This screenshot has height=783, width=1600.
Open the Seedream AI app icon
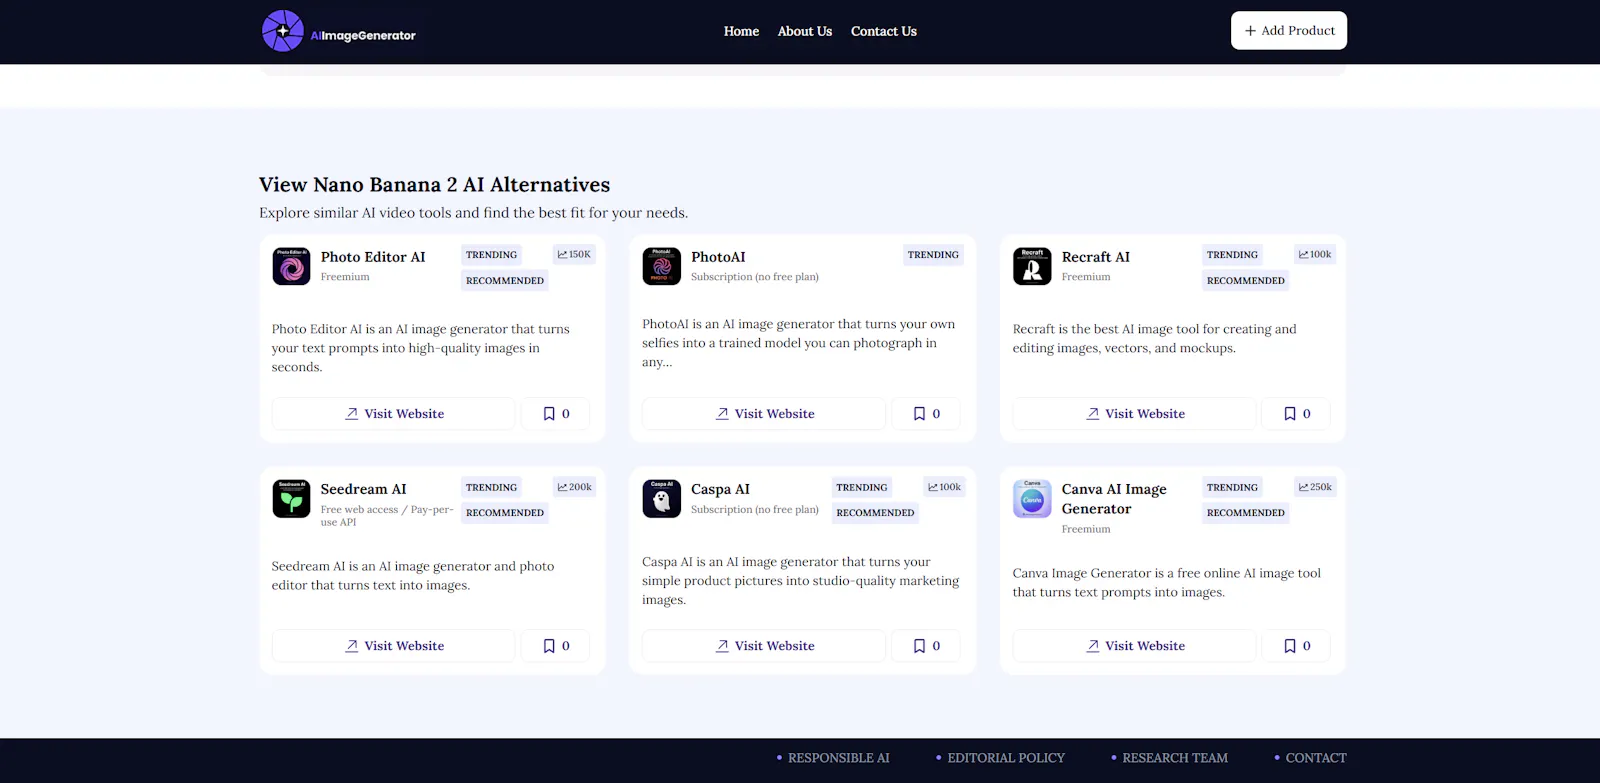(x=291, y=499)
